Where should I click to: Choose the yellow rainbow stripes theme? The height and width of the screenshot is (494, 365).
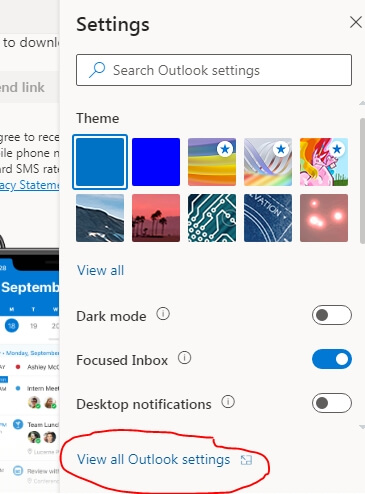point(212,162)
